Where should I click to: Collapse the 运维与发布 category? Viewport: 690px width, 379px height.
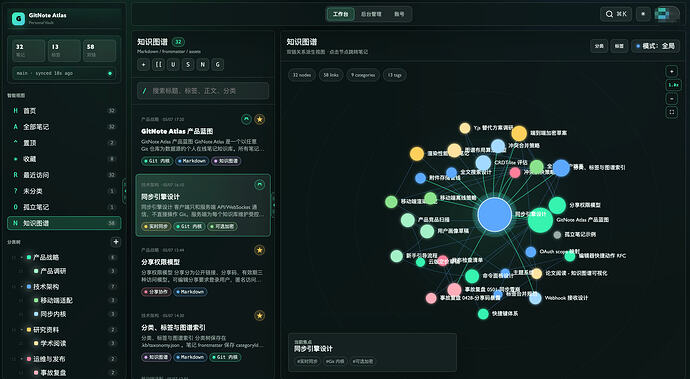click(x=22, y=359)
